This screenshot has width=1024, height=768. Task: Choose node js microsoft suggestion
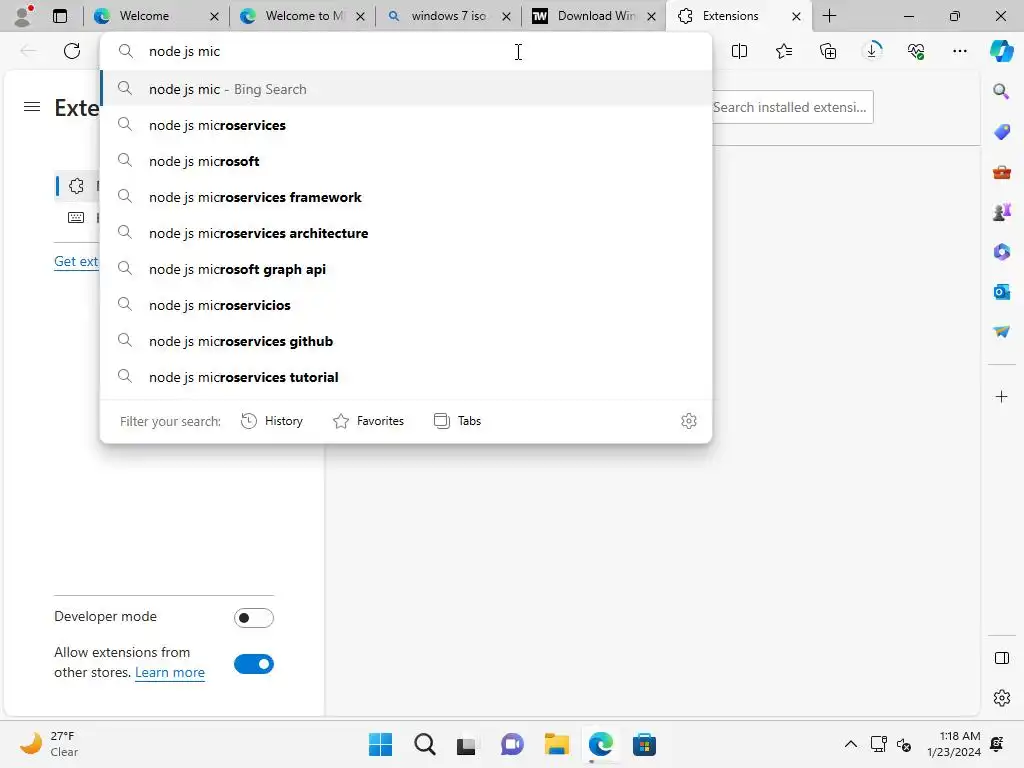(406, 161)
